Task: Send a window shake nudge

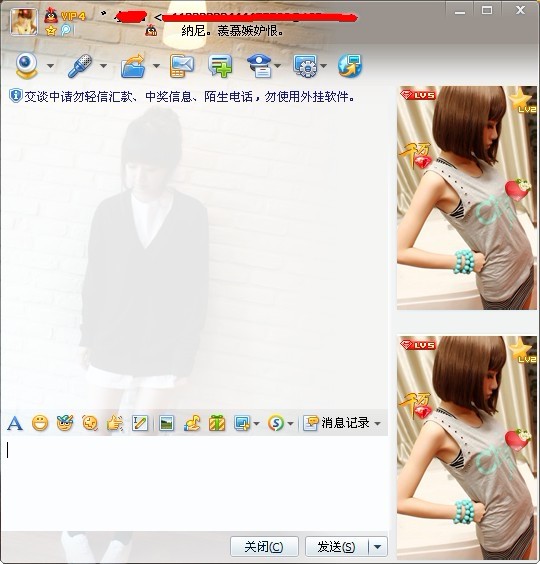Action: coord(90,423)
